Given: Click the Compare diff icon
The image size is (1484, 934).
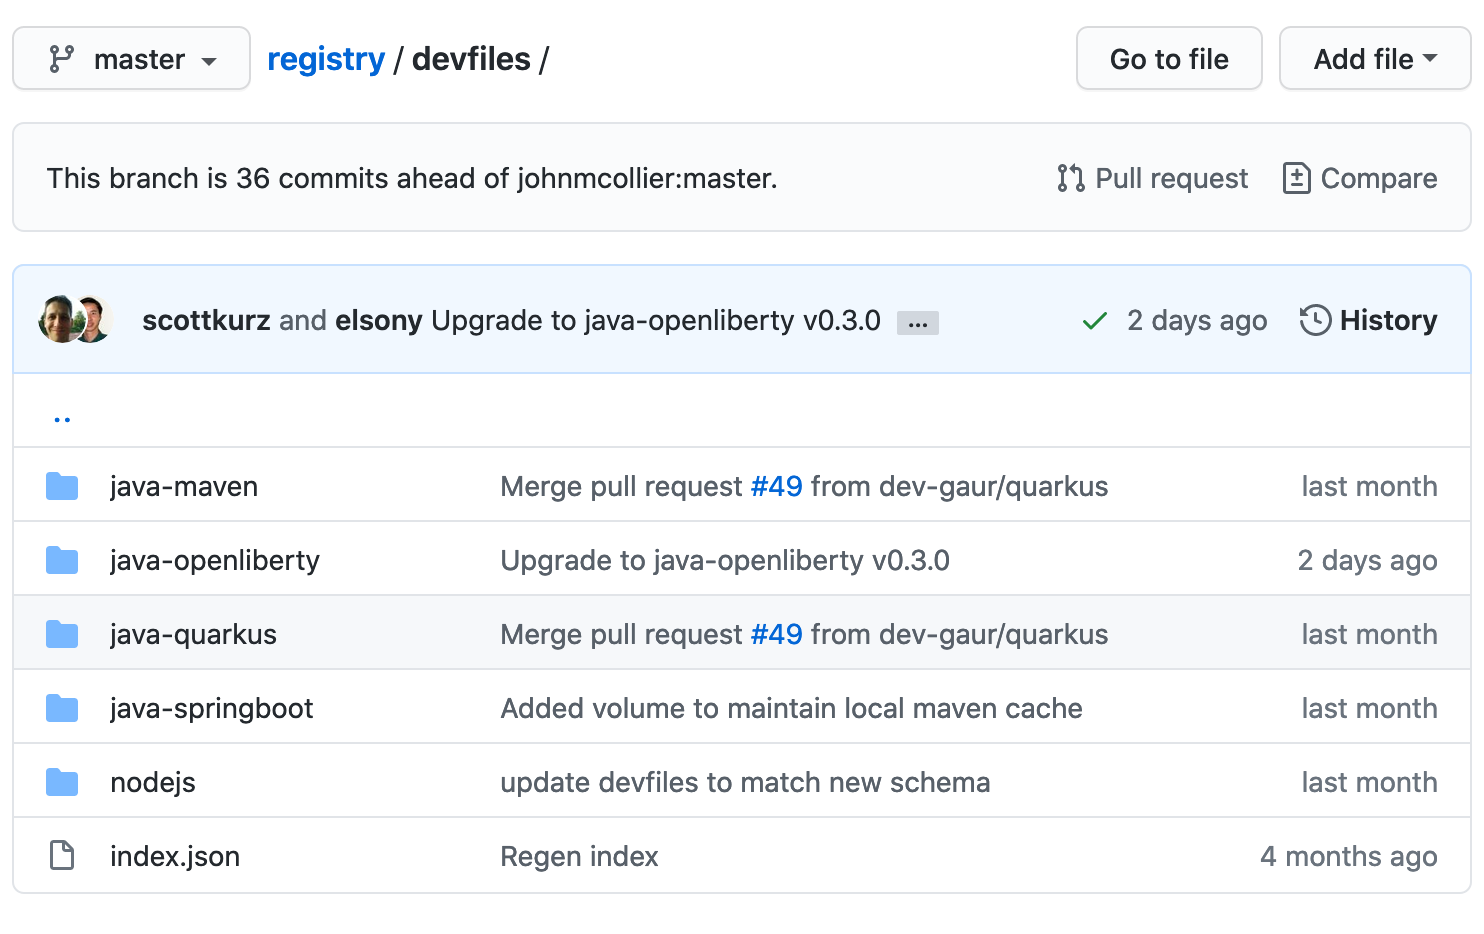Looking at the screenshot, I should pyautogui.click(x=1296, y=178).
